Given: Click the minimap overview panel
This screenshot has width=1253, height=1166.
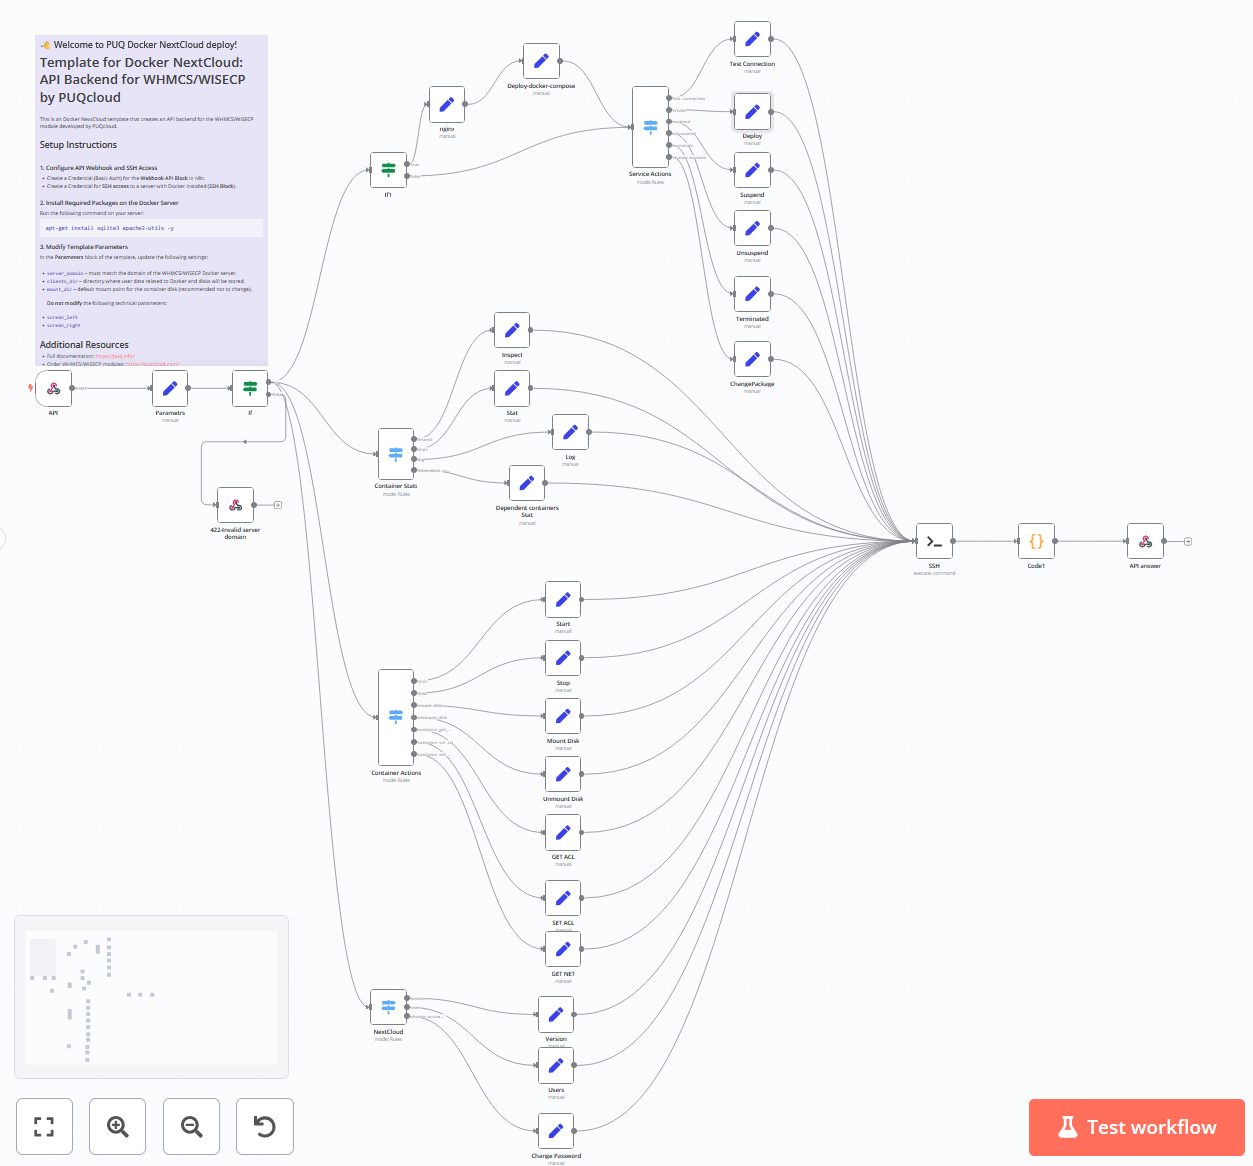Looking at the screenshot, I should tap(151, 996).
